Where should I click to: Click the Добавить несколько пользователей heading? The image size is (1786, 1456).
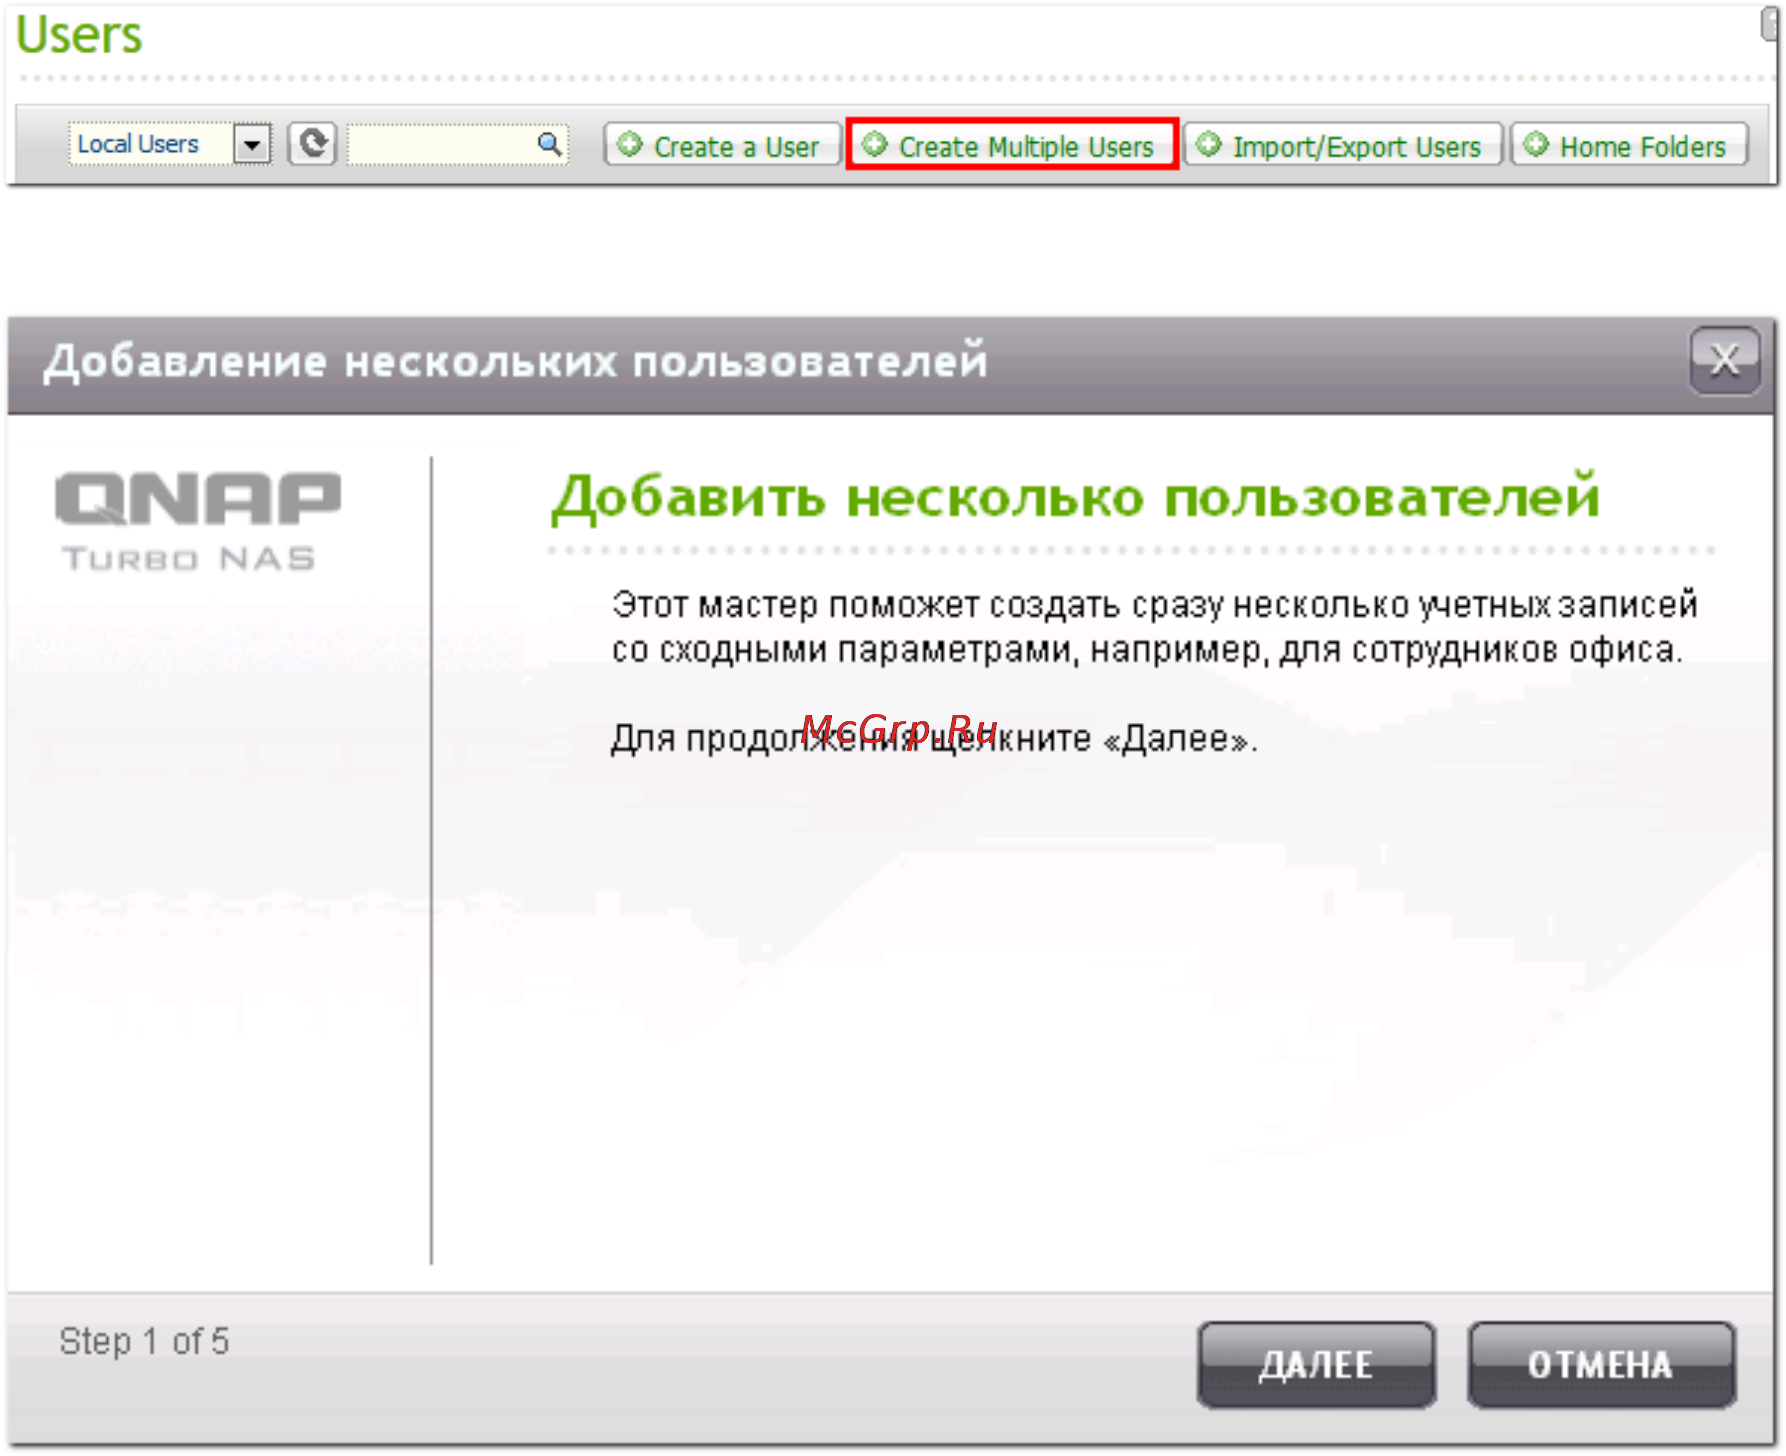(x=1076, y=497)
